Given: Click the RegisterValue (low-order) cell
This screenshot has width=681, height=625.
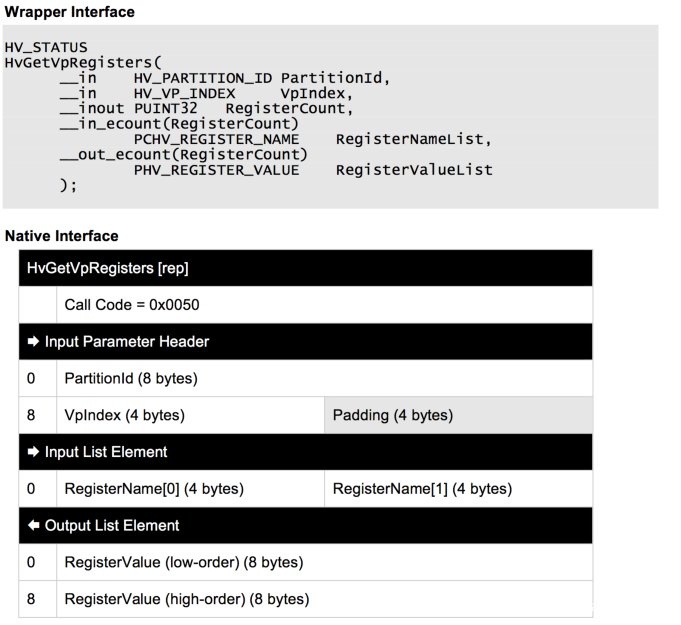Looking at the screenshot, I should coord(184,563).
